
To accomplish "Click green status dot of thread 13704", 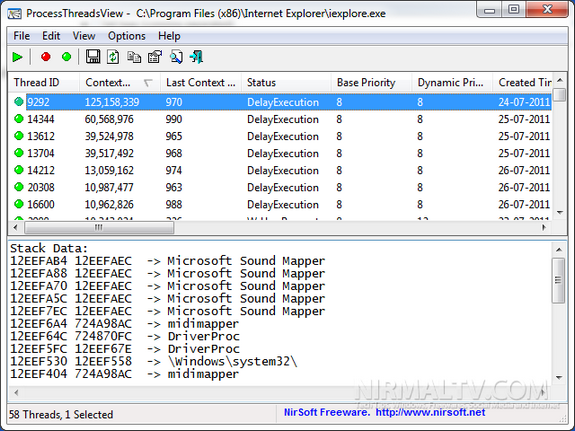I will [x=19, y=153].
